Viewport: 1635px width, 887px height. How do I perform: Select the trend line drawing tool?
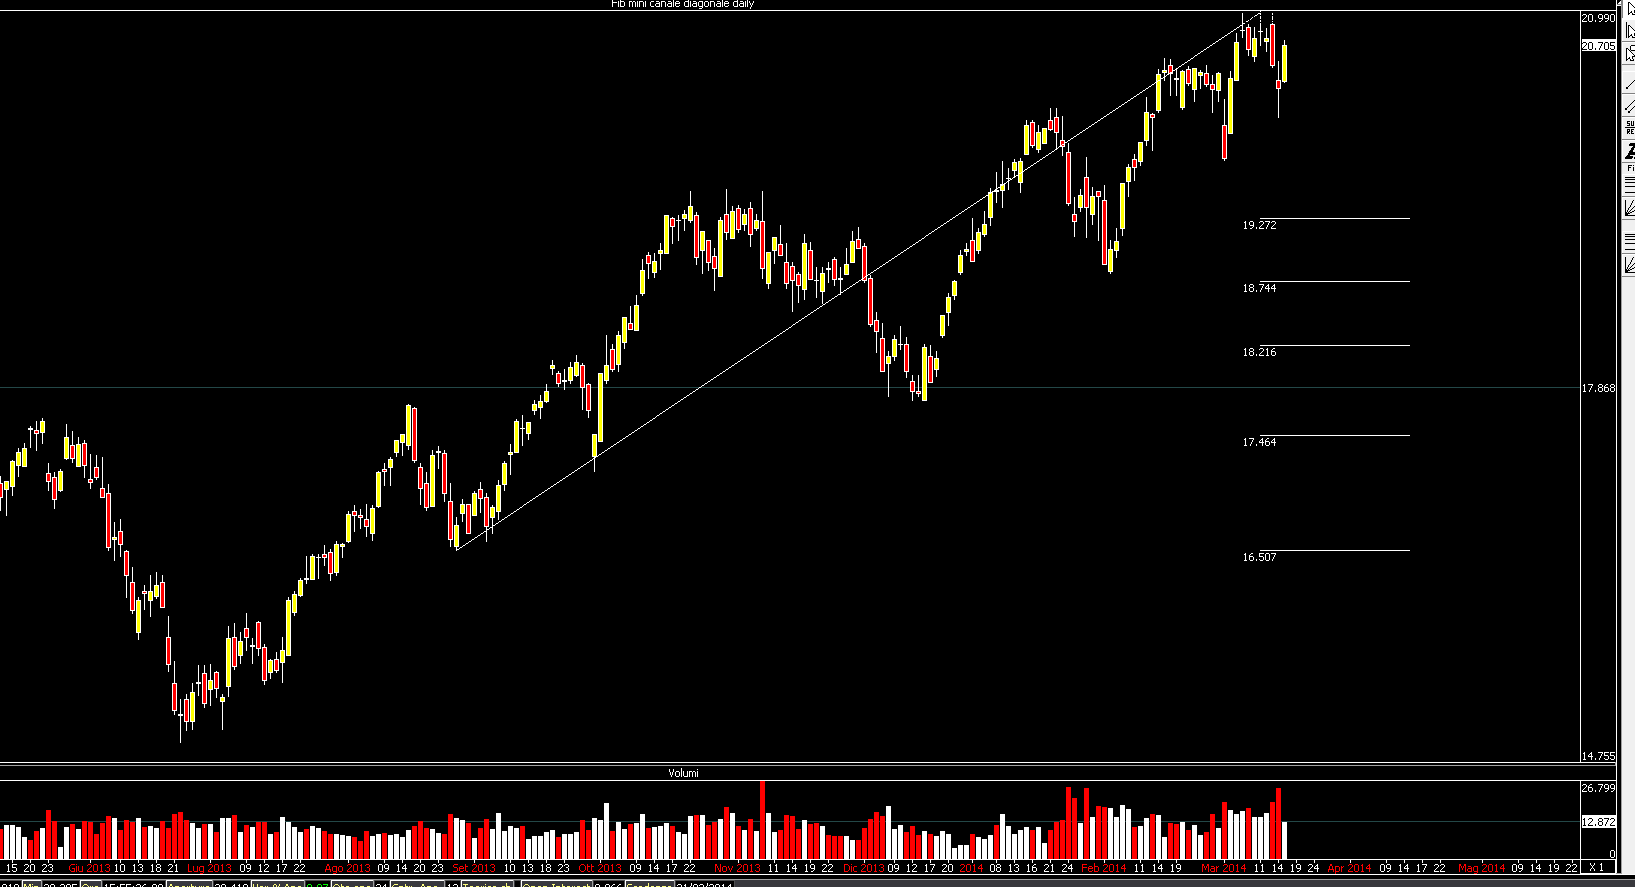(1630, 84)
